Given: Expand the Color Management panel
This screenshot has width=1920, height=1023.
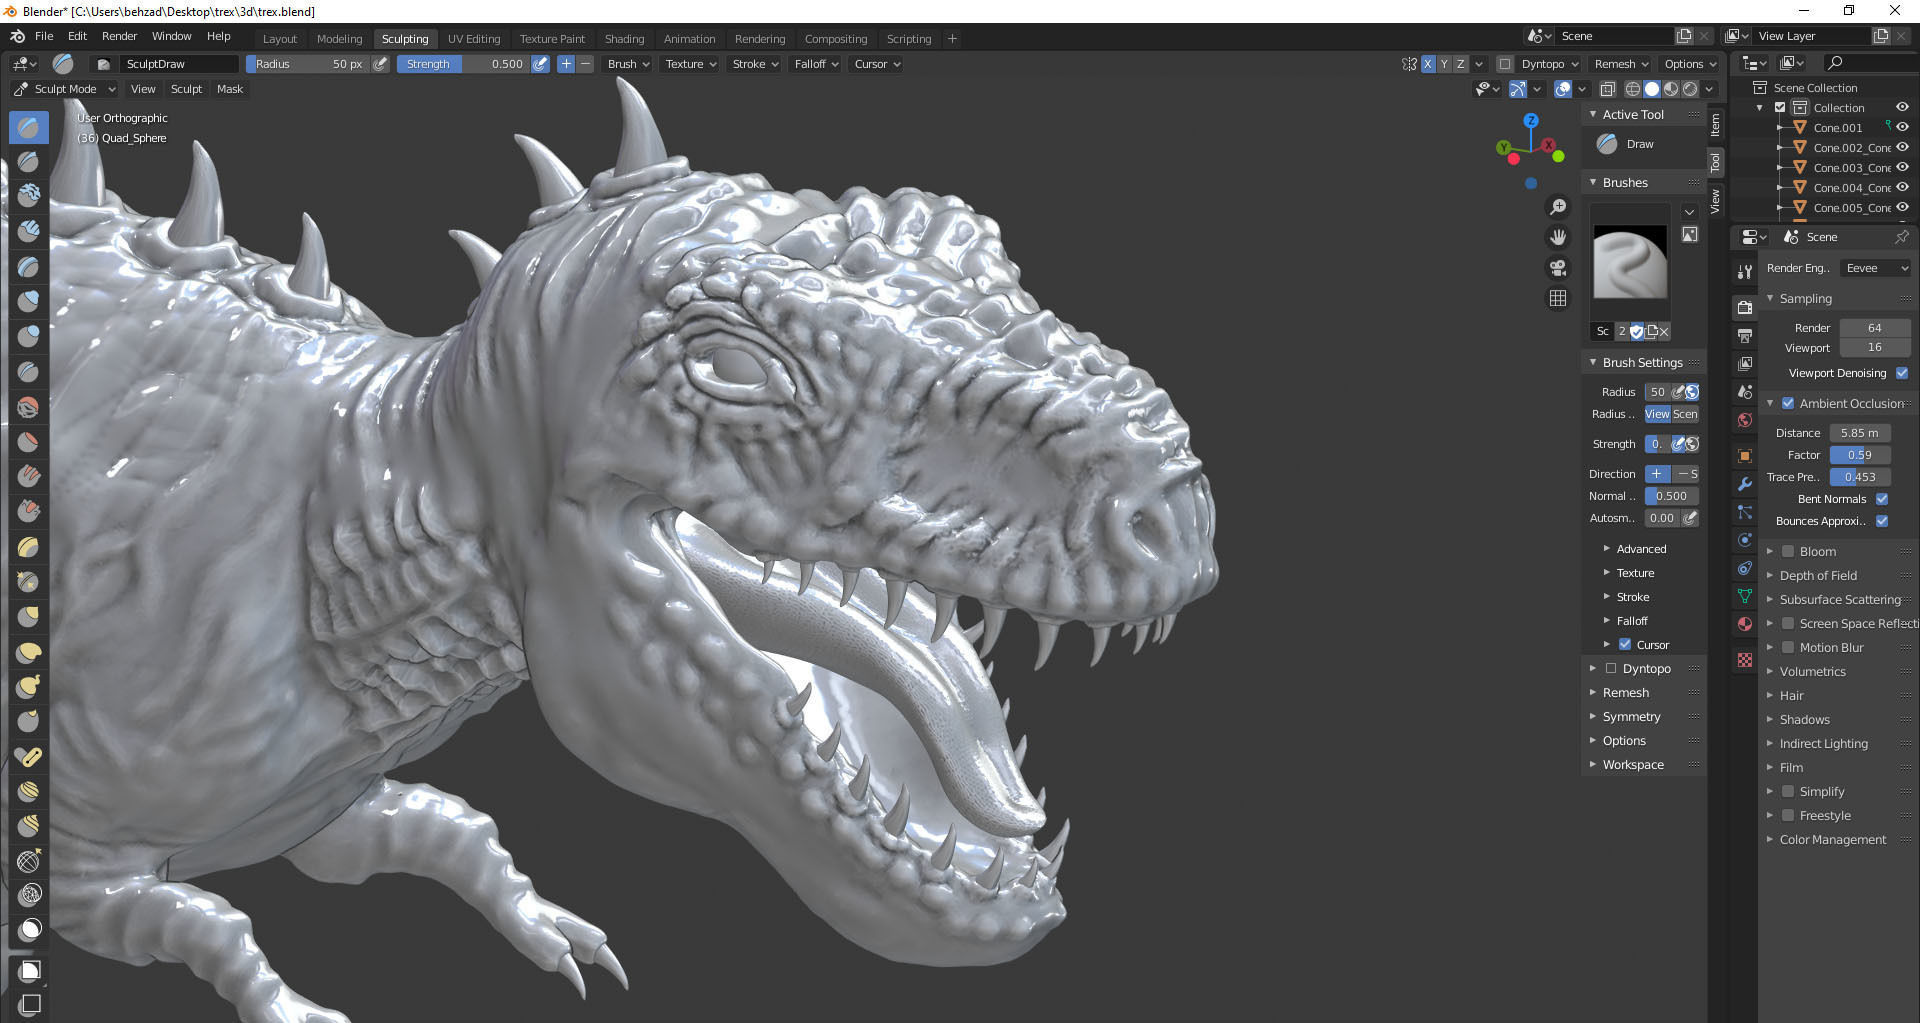Looking at the screenshot, I should (1832, 839).
